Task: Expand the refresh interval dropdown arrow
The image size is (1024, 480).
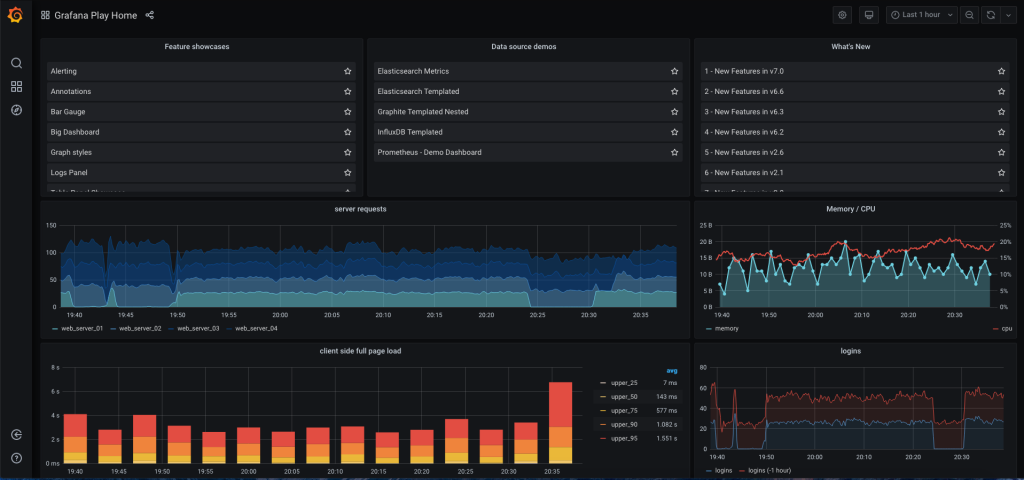Action: coord(1007,15)
